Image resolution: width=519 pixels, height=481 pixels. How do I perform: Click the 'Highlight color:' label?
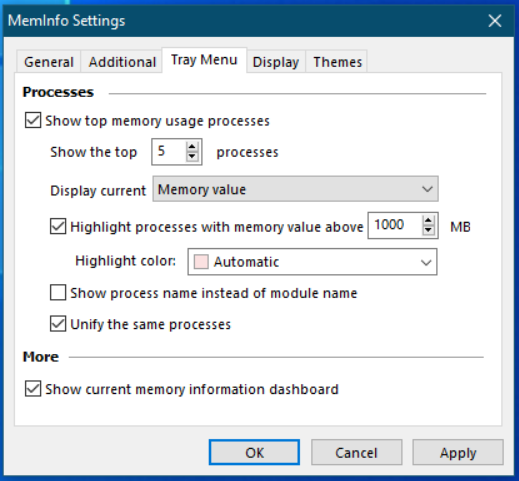tap(126, 261)
